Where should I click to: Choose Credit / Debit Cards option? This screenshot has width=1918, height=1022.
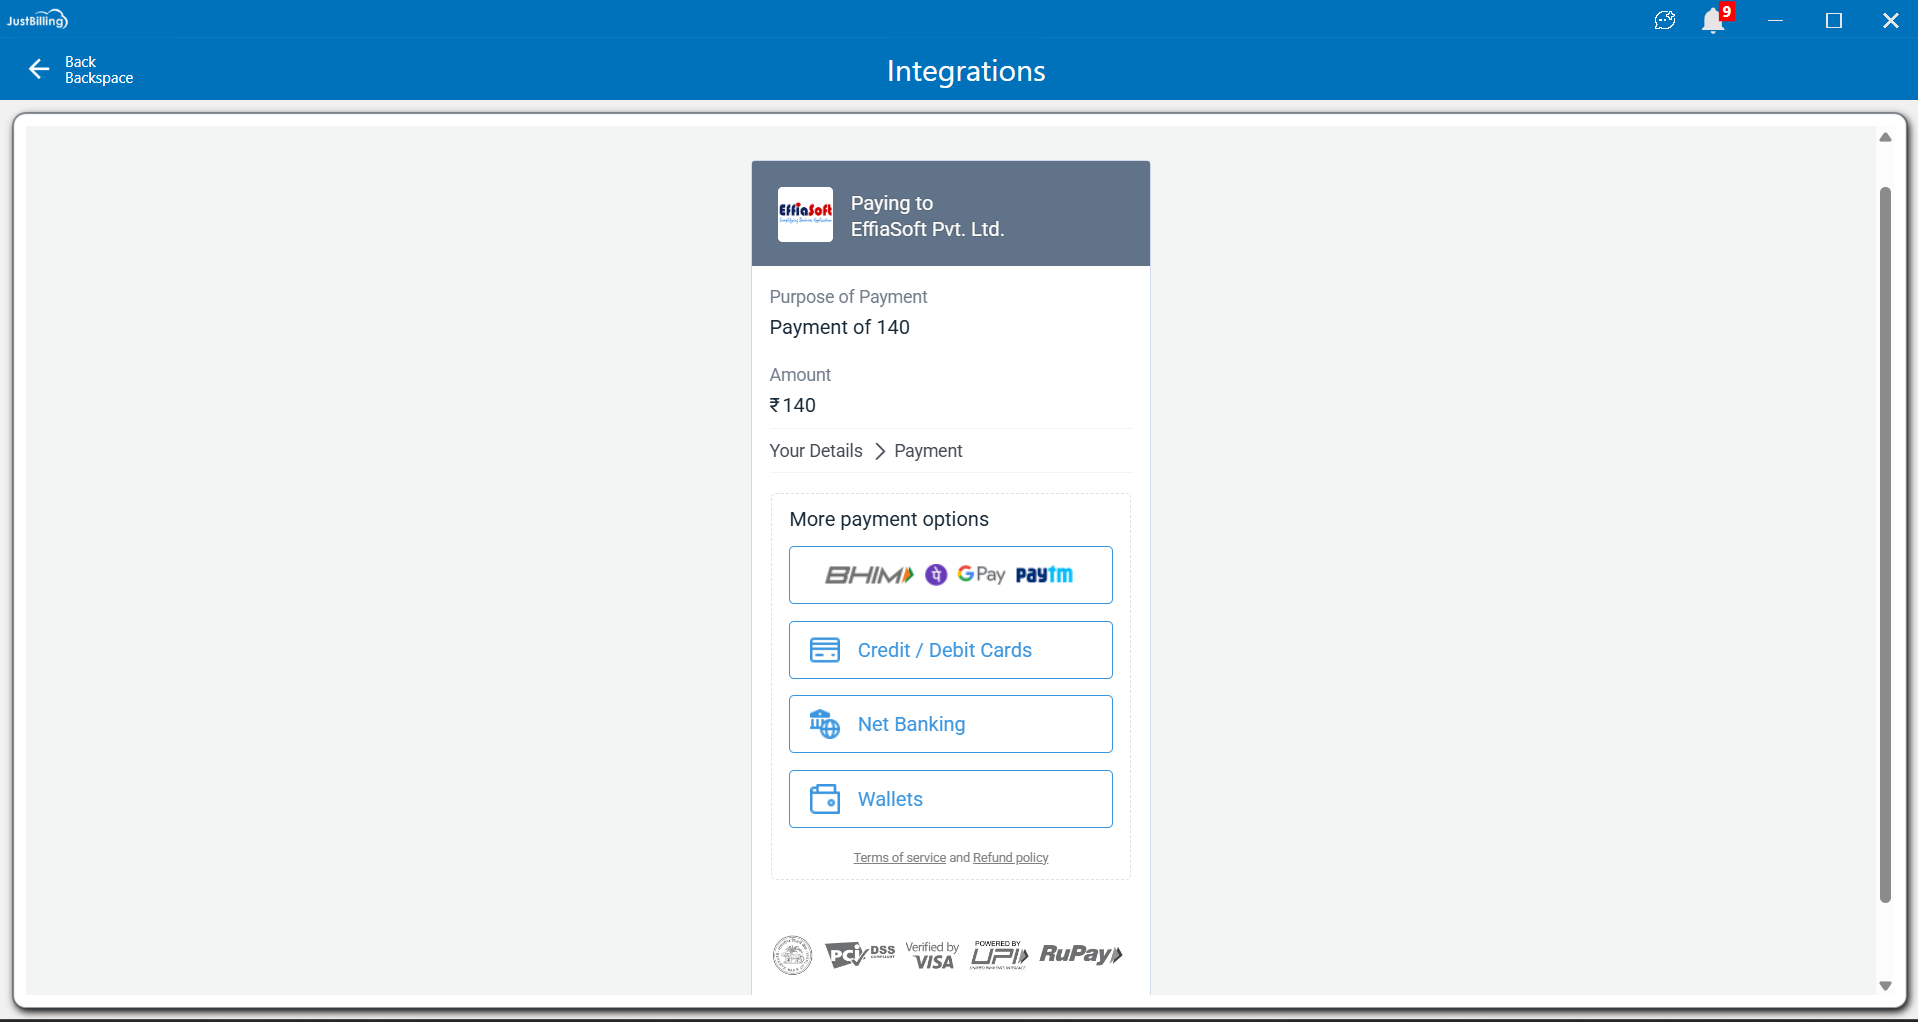(x=944, y=650)
